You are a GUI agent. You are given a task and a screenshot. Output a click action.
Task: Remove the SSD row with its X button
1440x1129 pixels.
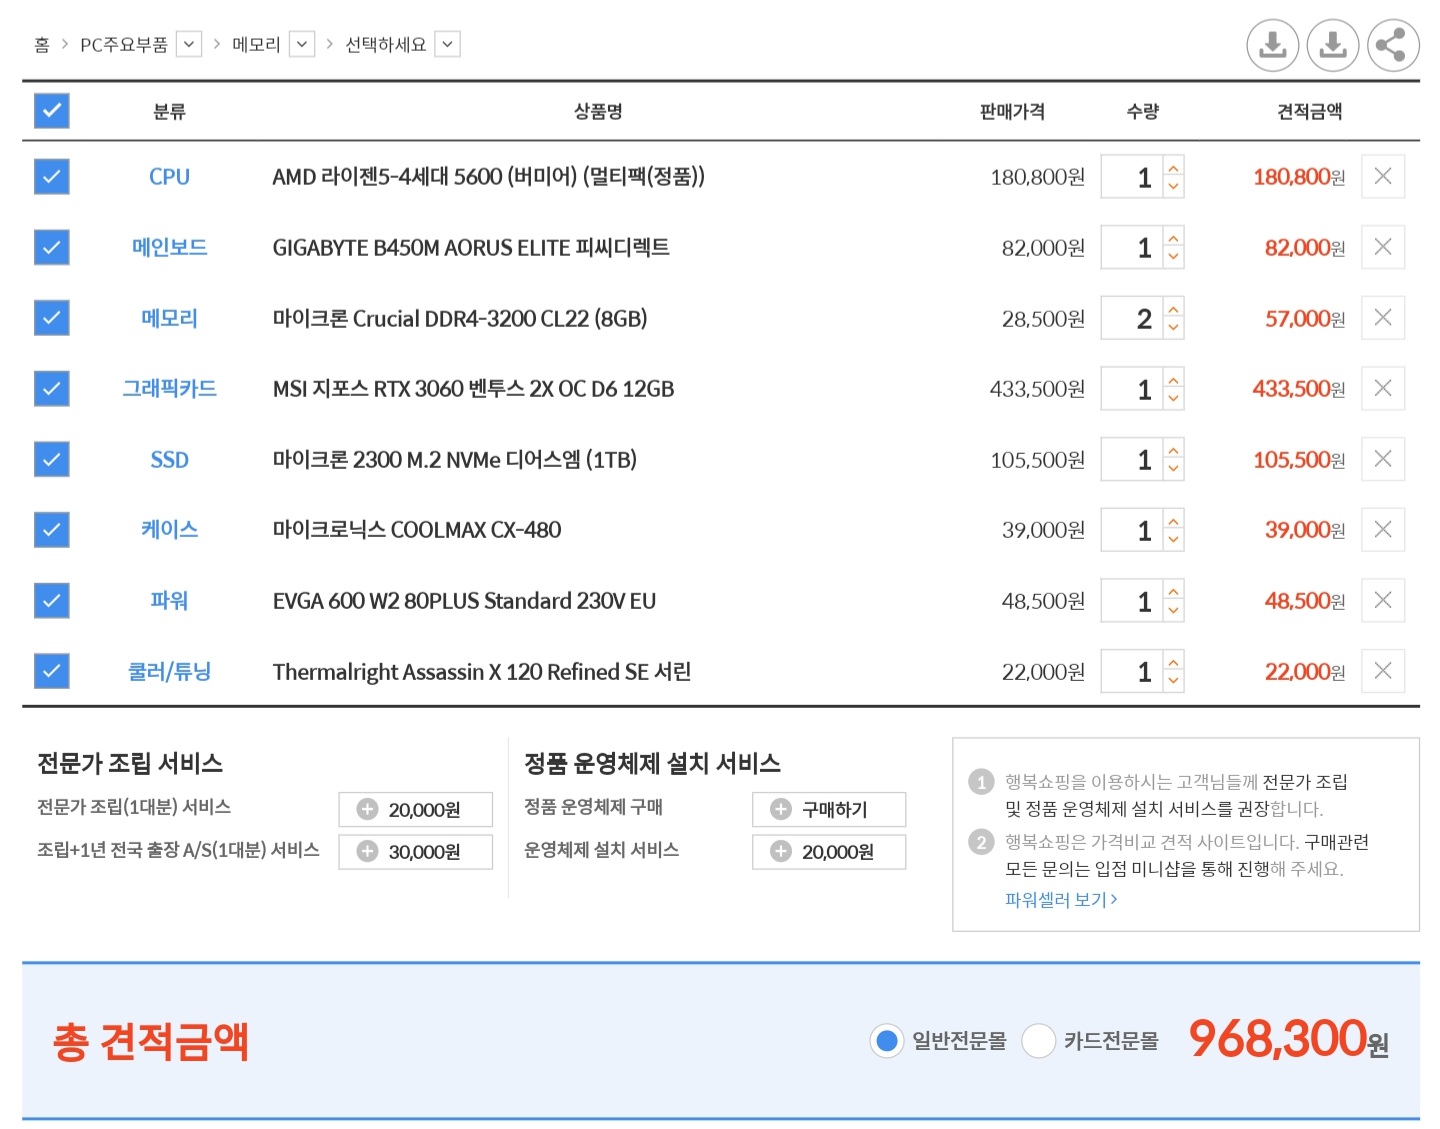pyautogui.click(x=1383, y=459)
